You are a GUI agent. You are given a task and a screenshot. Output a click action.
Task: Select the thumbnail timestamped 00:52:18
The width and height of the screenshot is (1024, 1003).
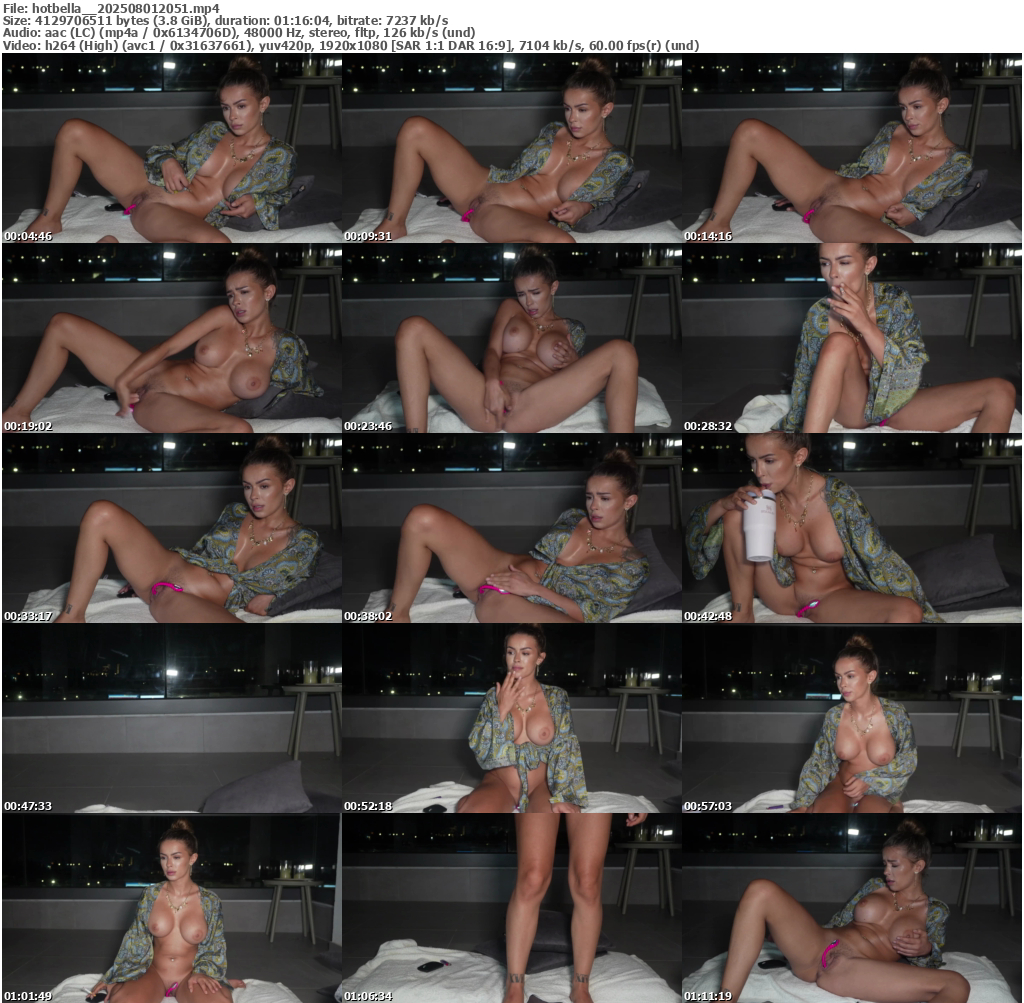point(511,718)
